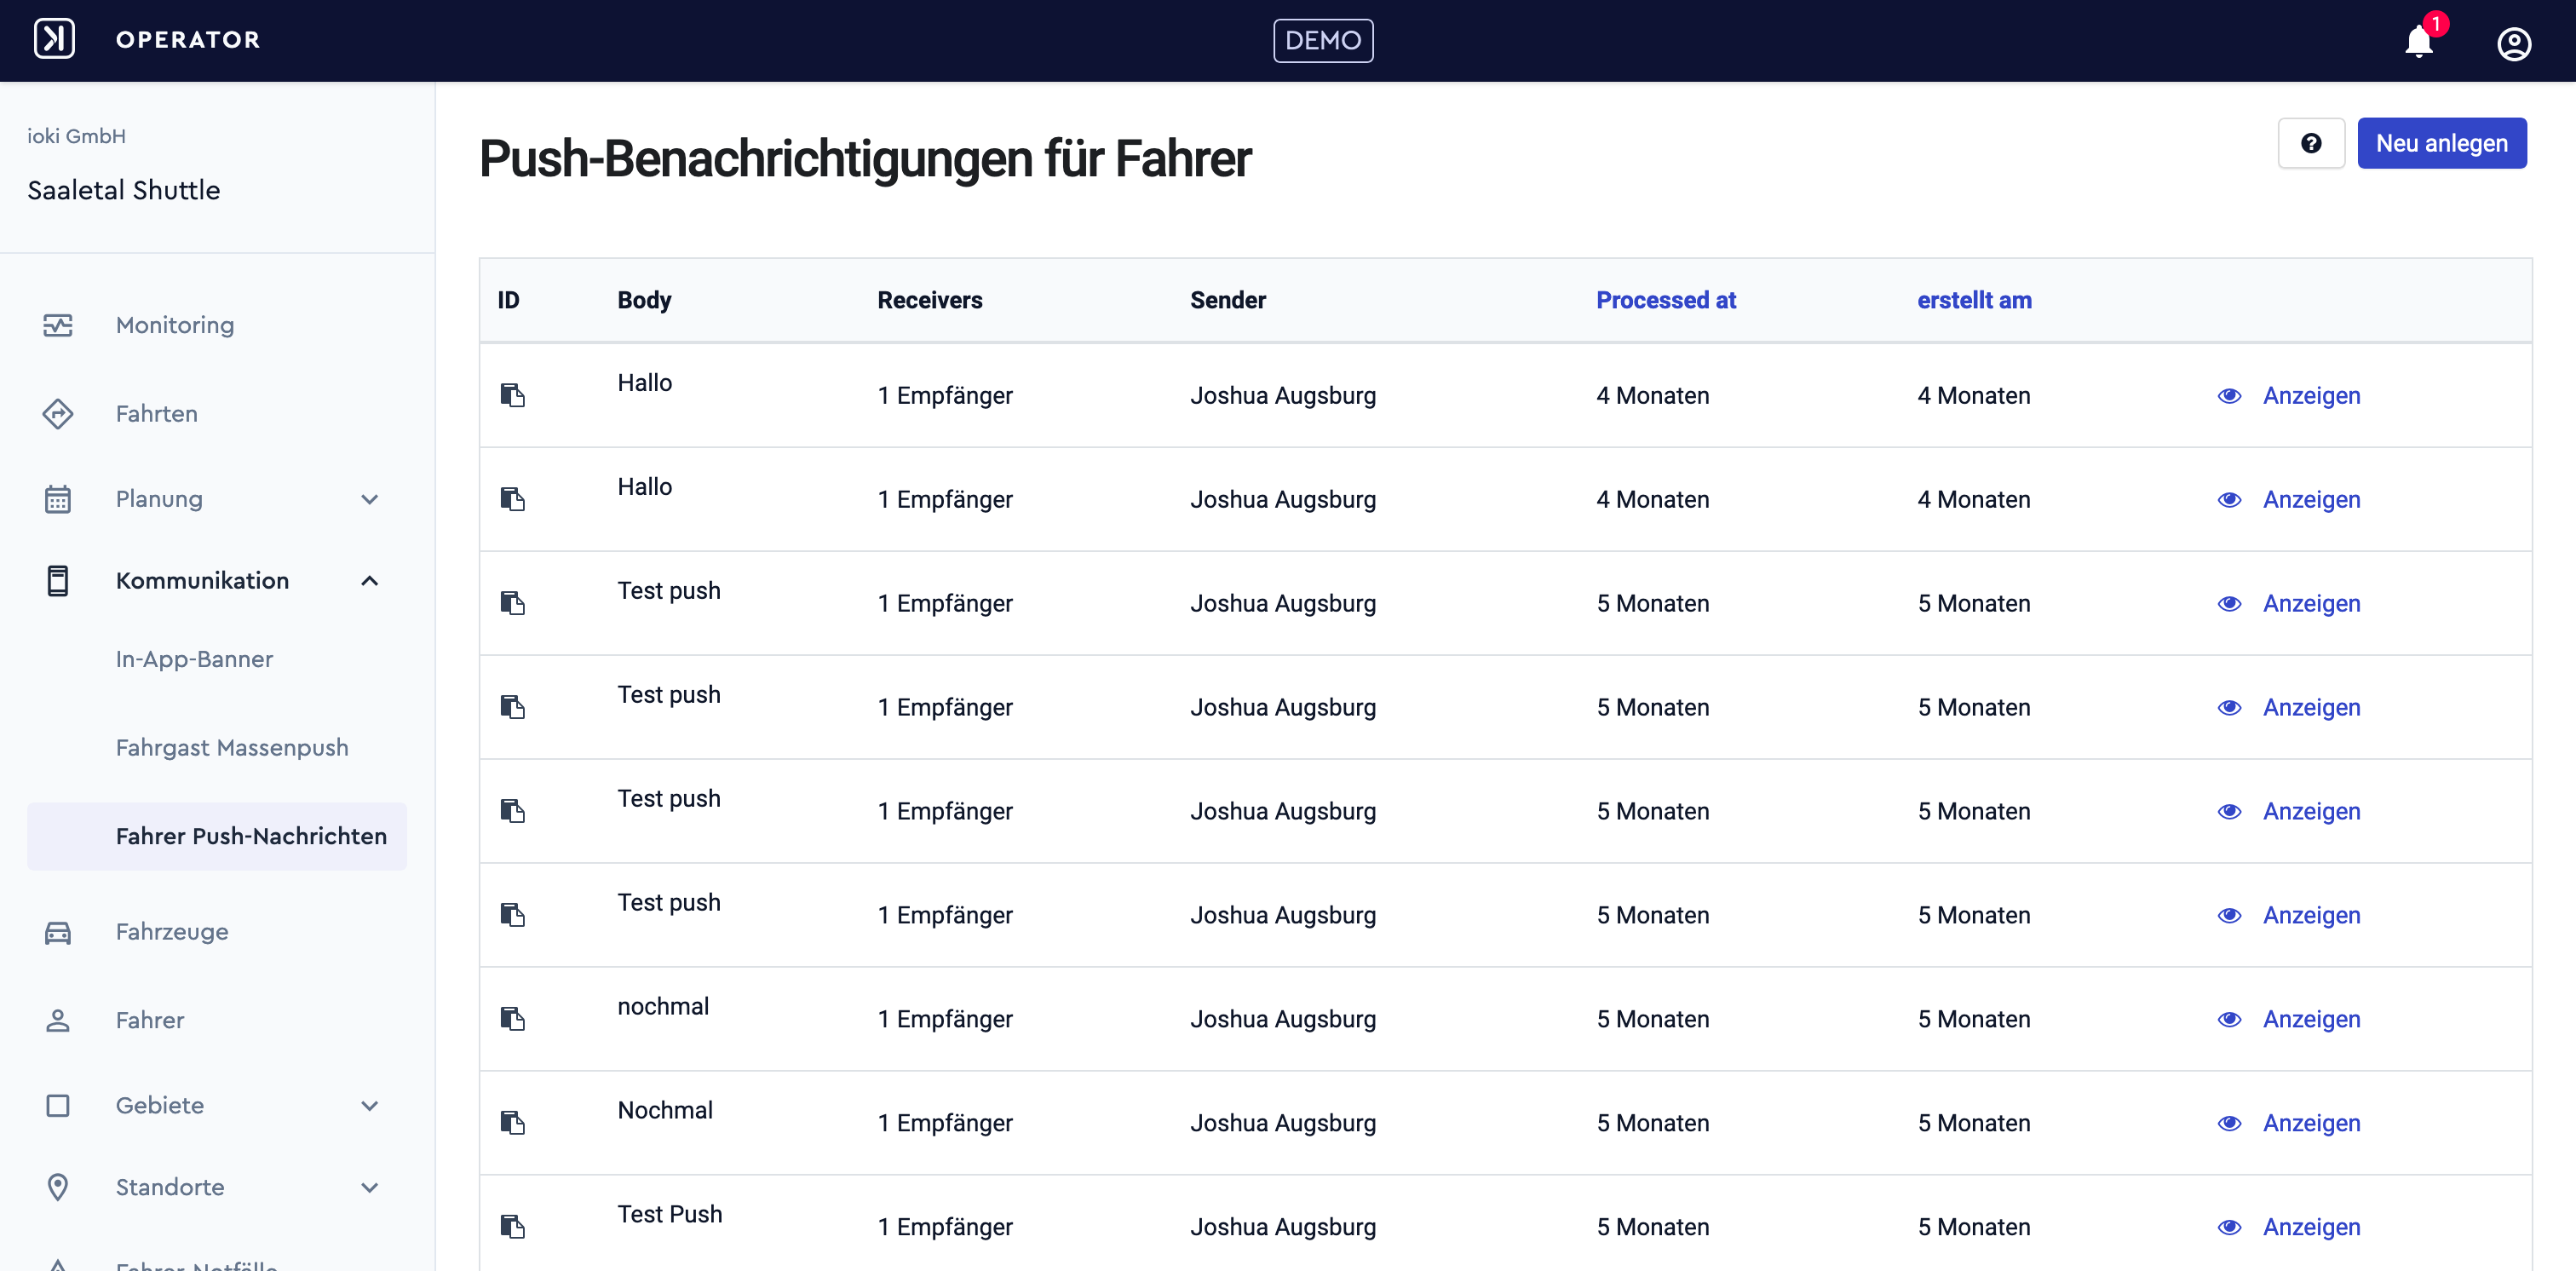Open the Monitoring menu item
2576x1271 pixels.
pyautogui.click(x=175, y=325)
